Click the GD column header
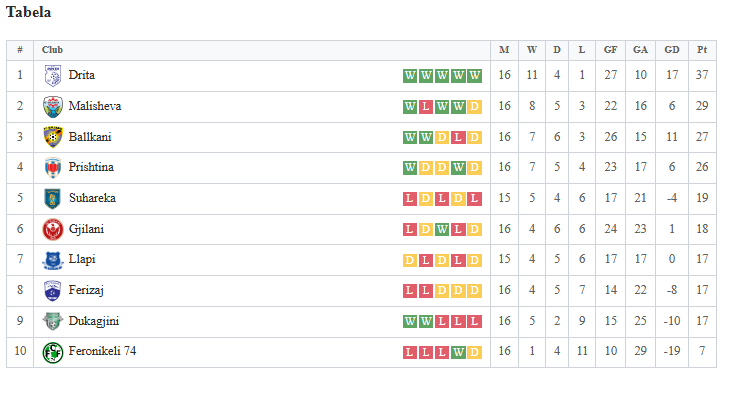The image size is (737, 396). [672, 50]
